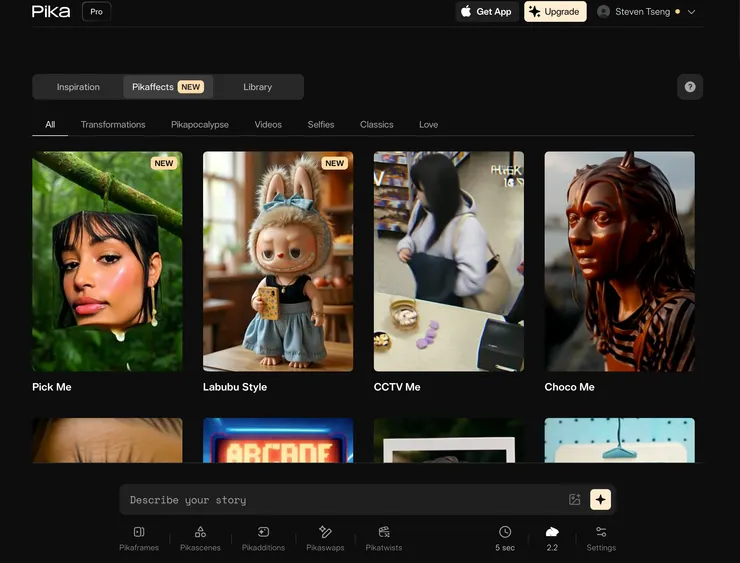Click the Upgrade button
Viewport: 740px width, 563px height.
point(555,12)
